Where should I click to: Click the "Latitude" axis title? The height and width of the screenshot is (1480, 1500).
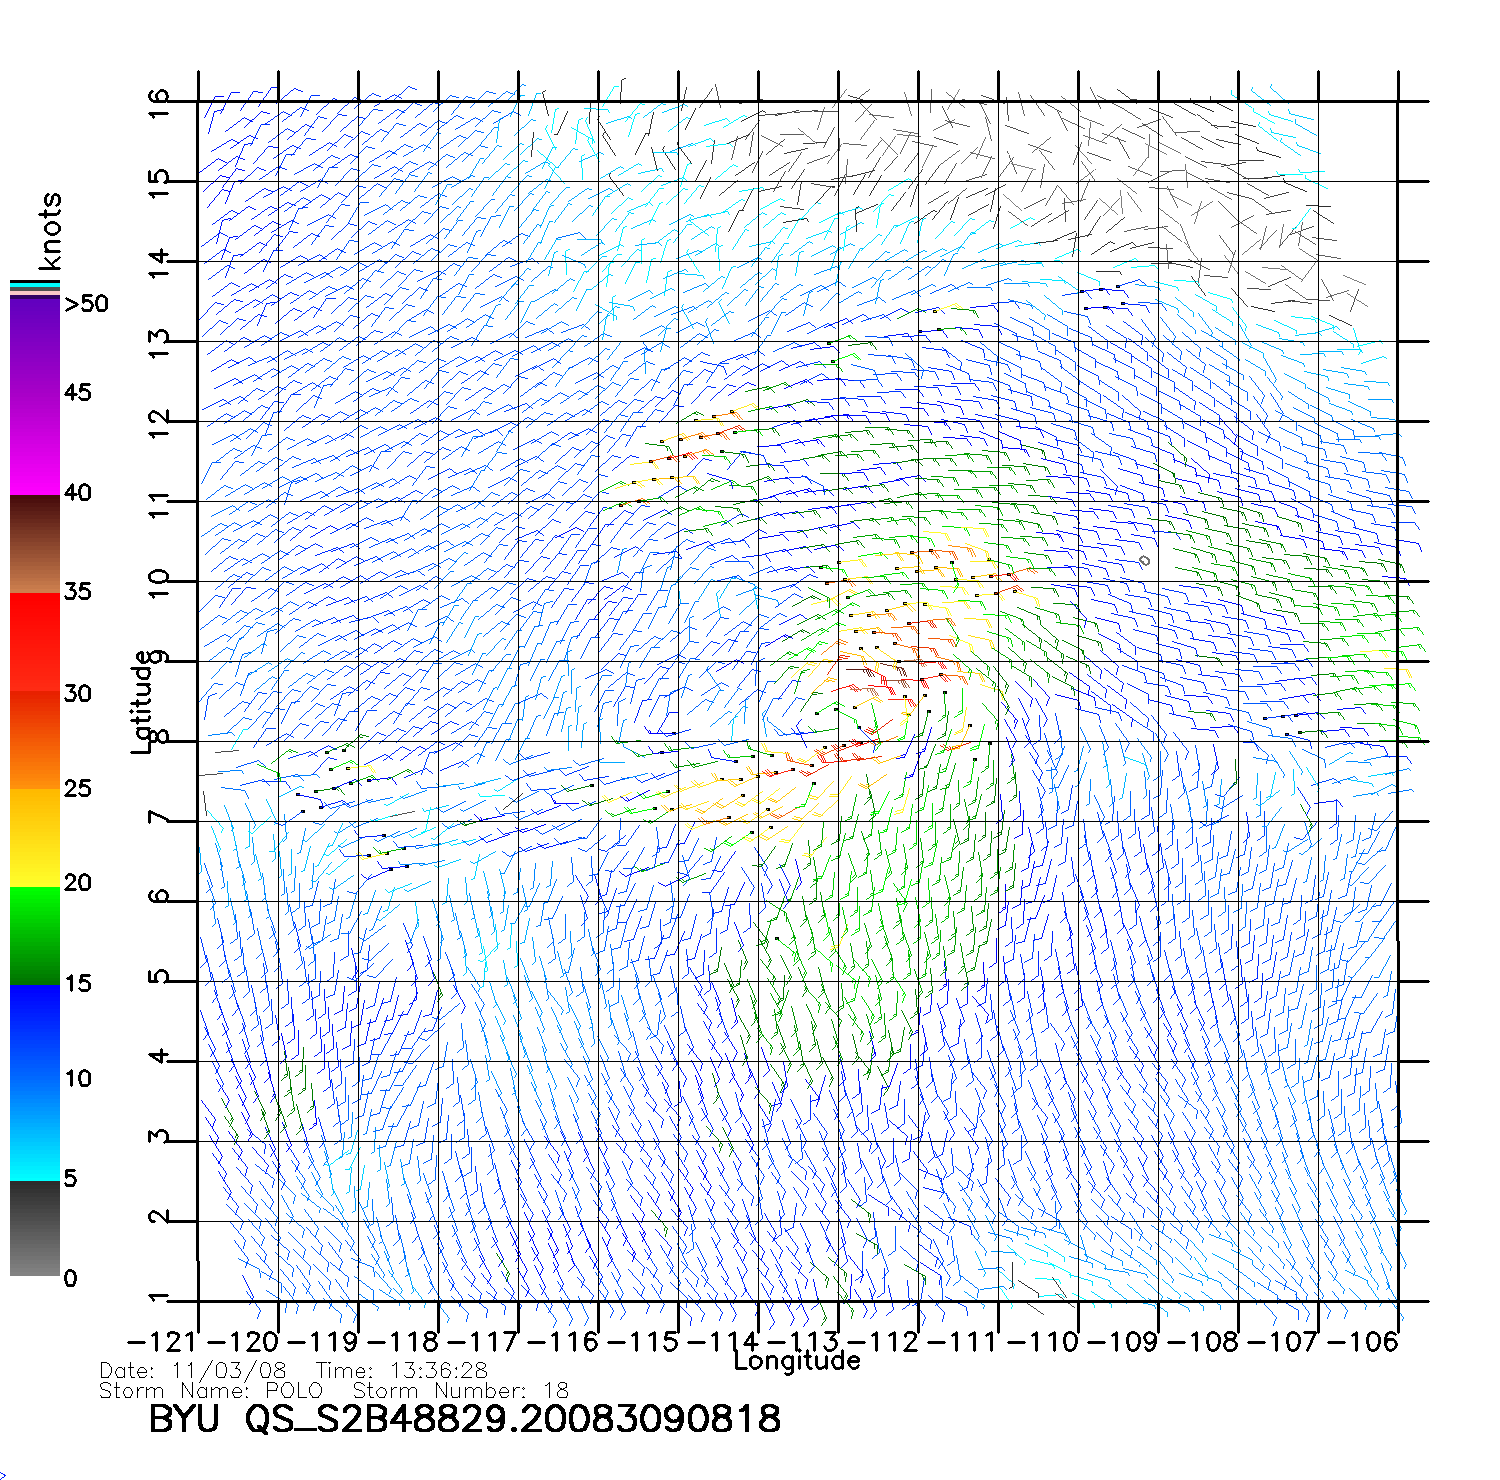(x=142, y=701)
